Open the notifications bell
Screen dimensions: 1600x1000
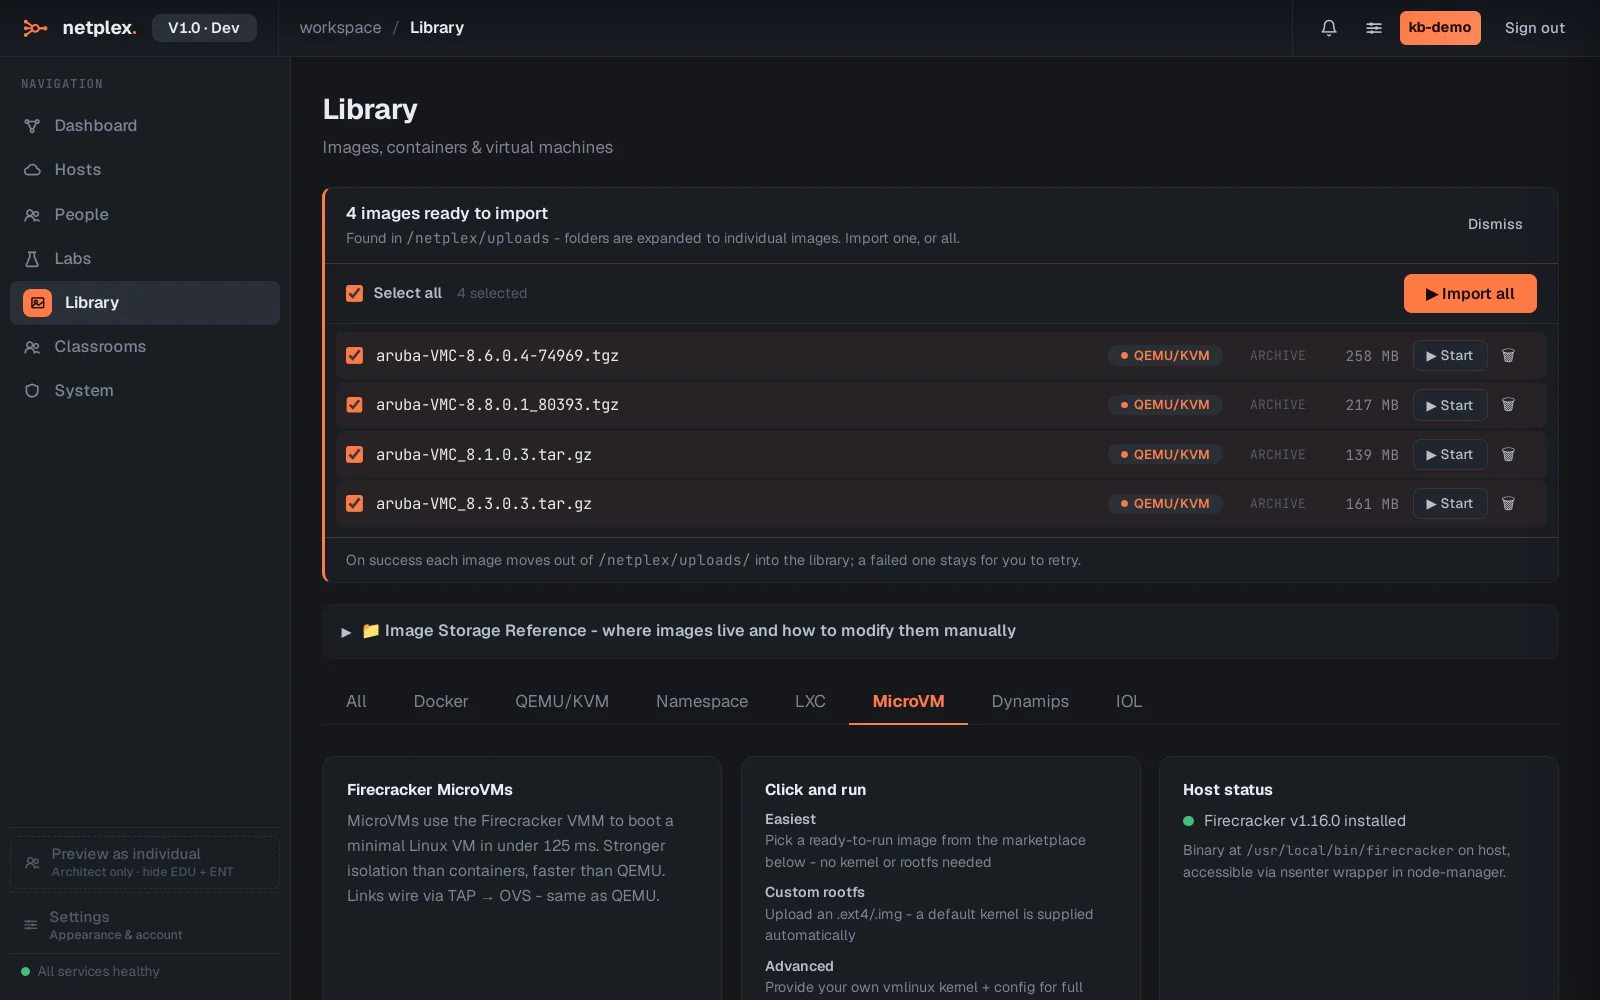1329,28
